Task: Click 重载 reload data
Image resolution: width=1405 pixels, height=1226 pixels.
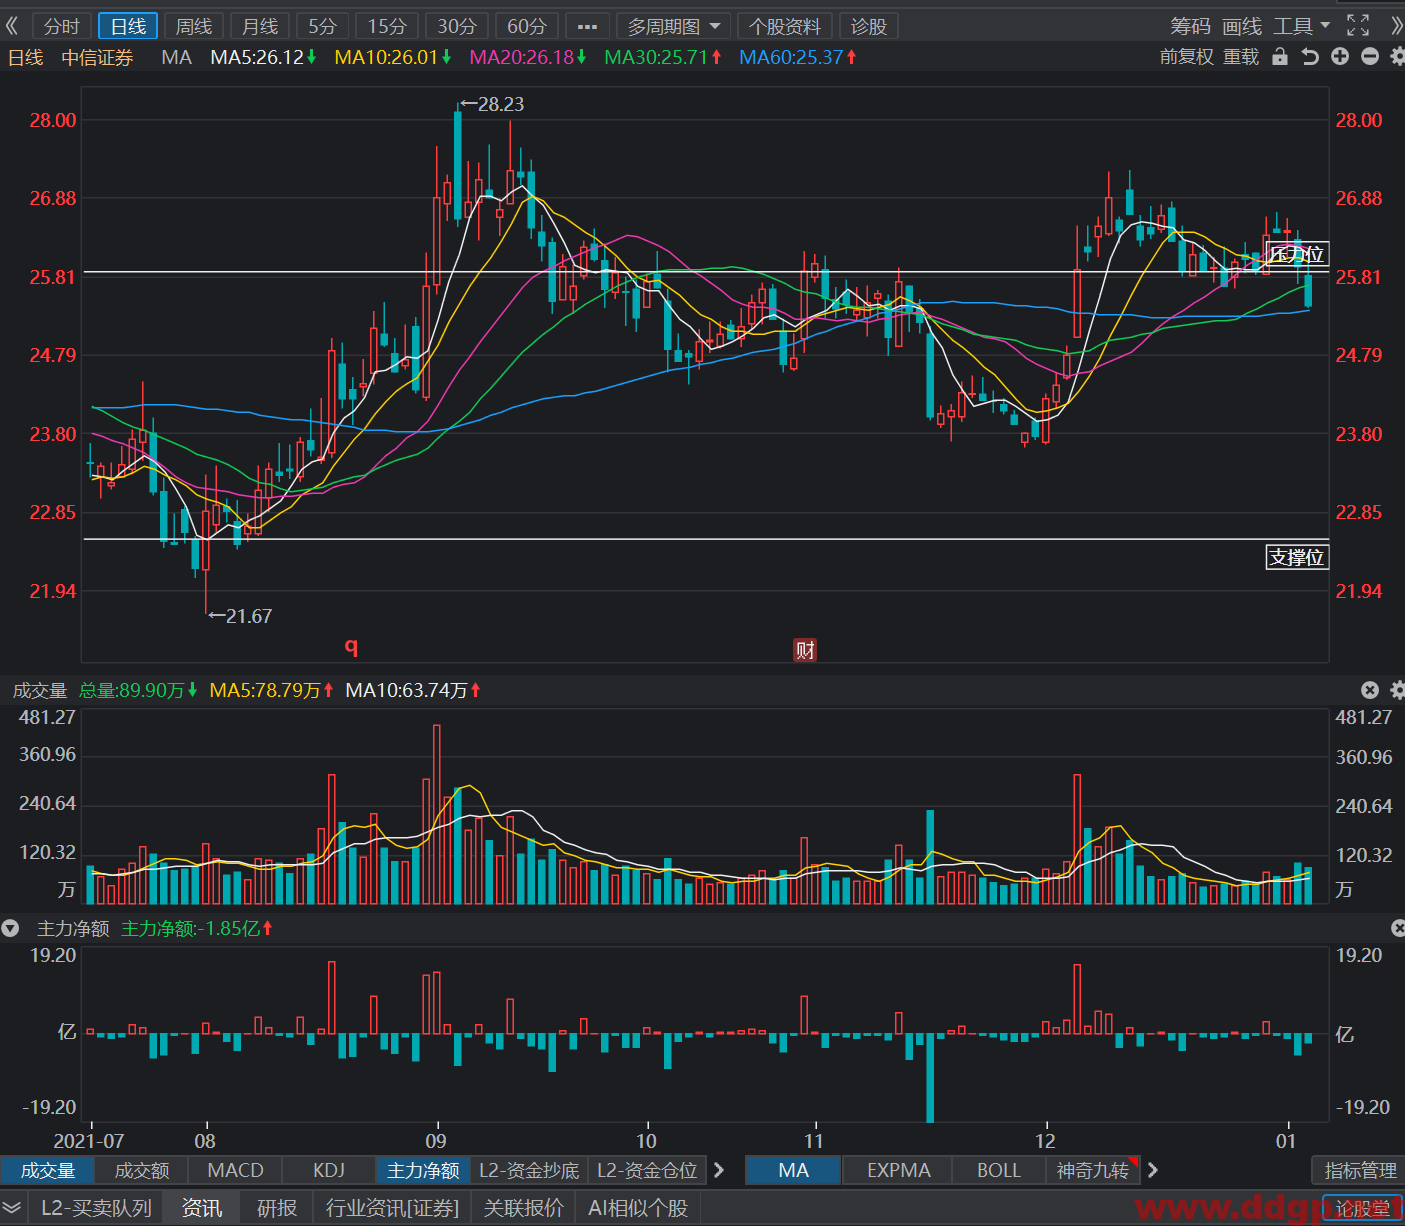Action: tap(1241, 57)
